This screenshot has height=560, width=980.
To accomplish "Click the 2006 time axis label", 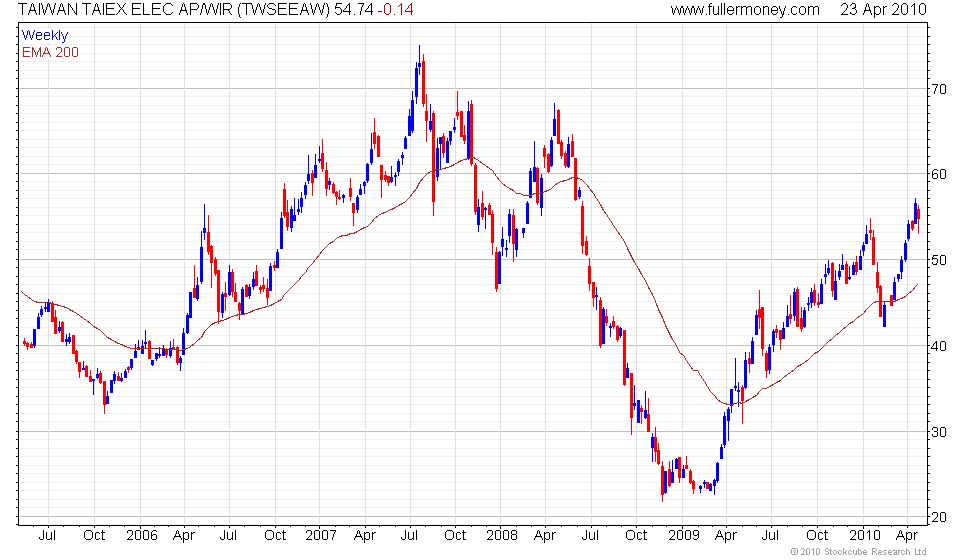I will [x=142, y=536].
